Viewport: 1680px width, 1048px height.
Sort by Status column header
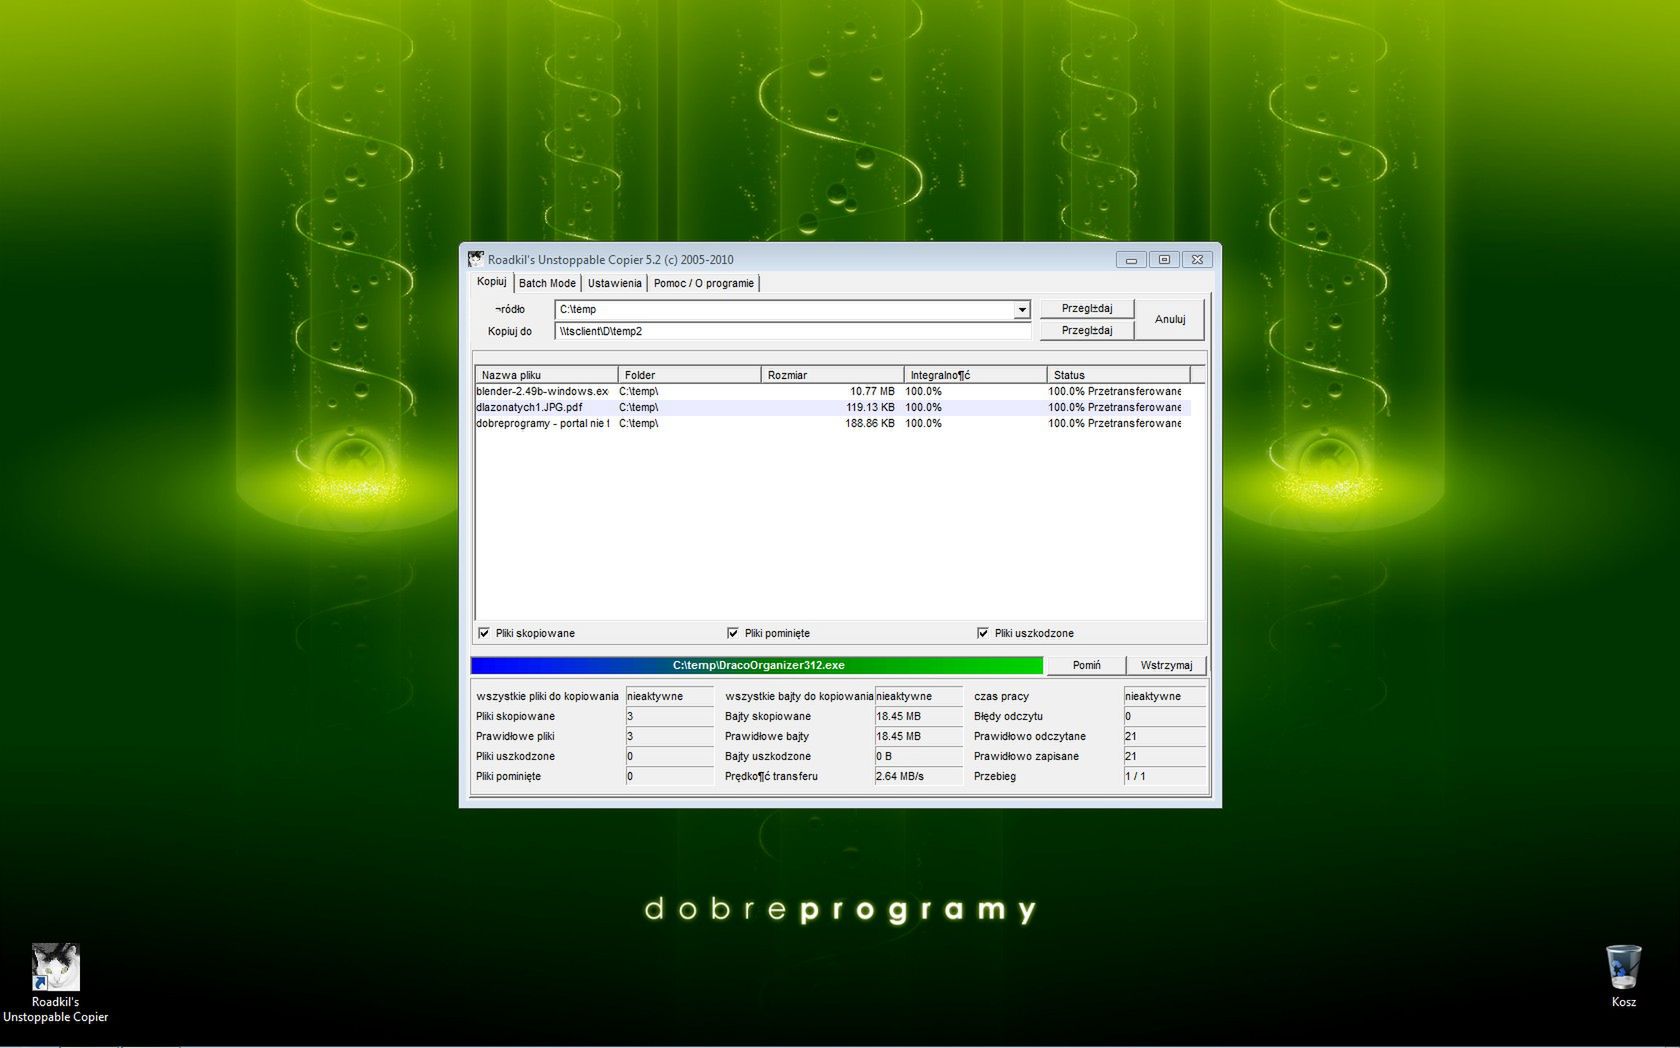tap(1118, 375)
